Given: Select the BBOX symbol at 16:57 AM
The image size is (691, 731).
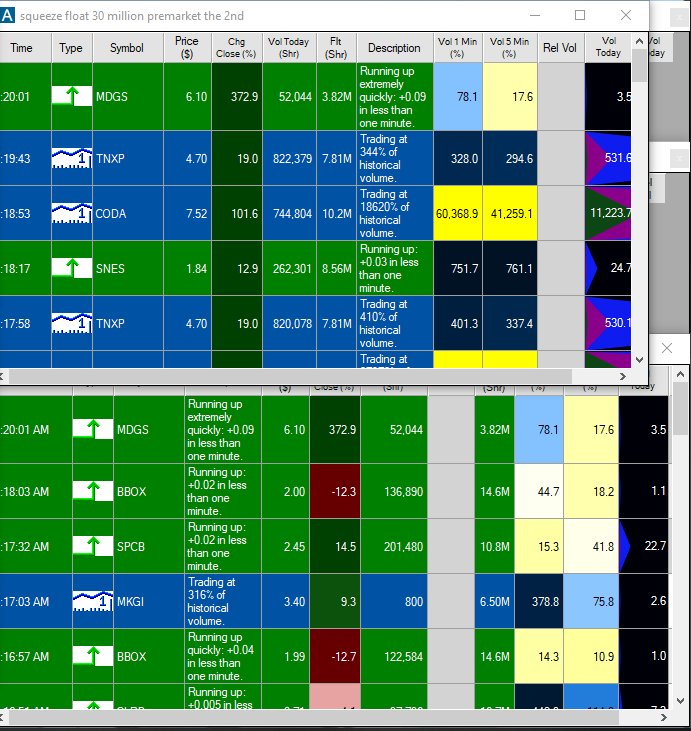Looking at the screenshot, I should [131, 656].
